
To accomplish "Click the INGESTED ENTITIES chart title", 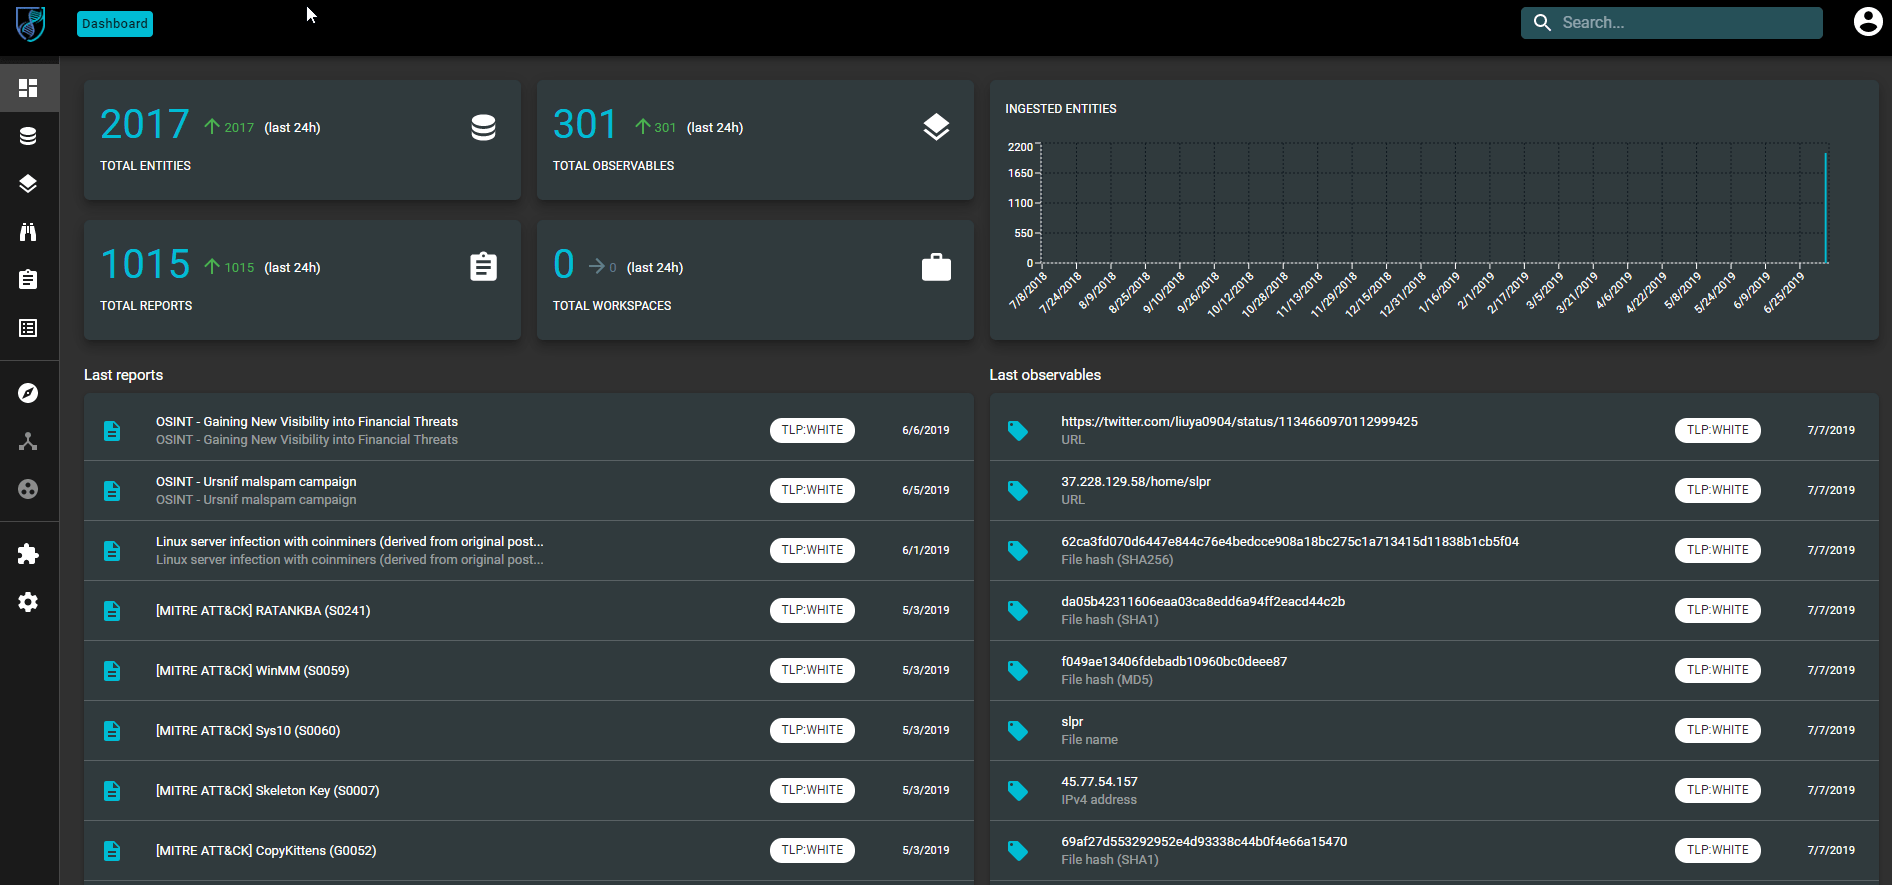I will pos(1061,109).
